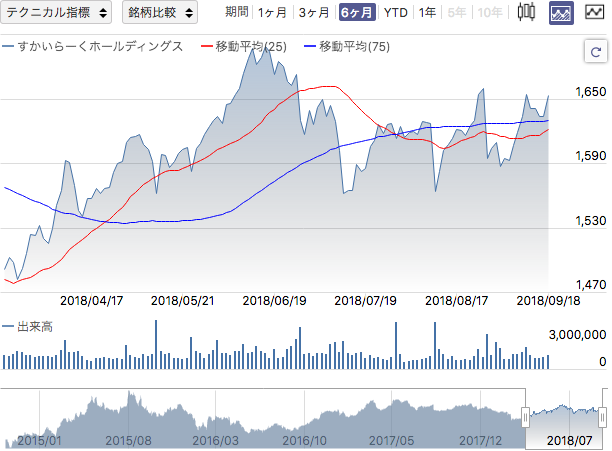Viewport: 612px width, 451px height.
Task: Click the navigator overview at 2016/10
Action: coord(304,440)
